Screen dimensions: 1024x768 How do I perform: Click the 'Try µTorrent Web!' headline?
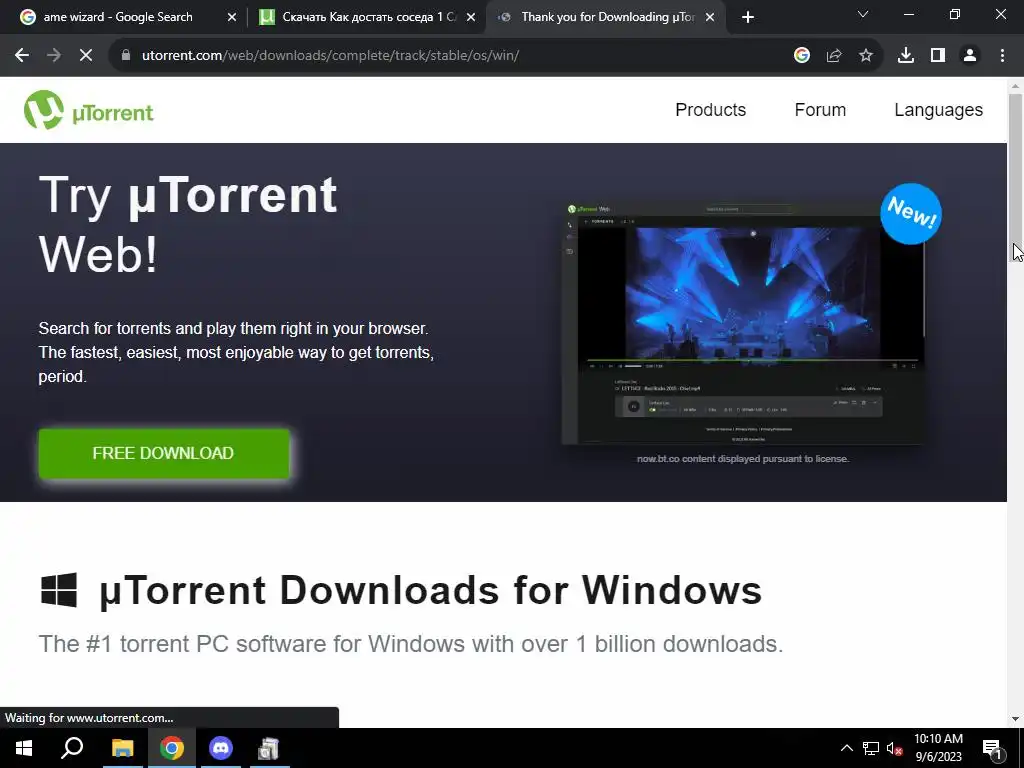coord(188,224)
